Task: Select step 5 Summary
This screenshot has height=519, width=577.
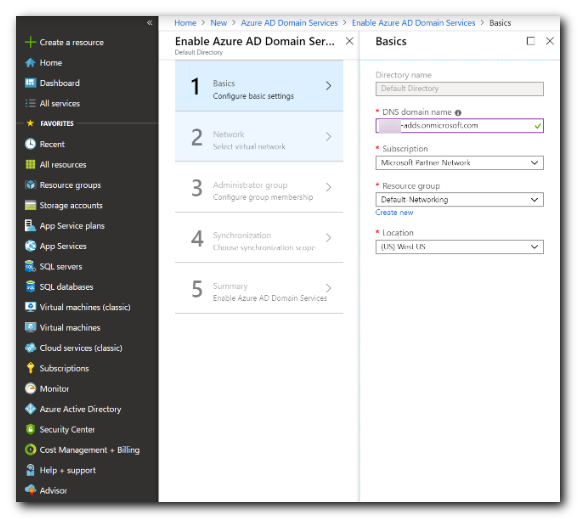Action: click(x=259, y=288)
